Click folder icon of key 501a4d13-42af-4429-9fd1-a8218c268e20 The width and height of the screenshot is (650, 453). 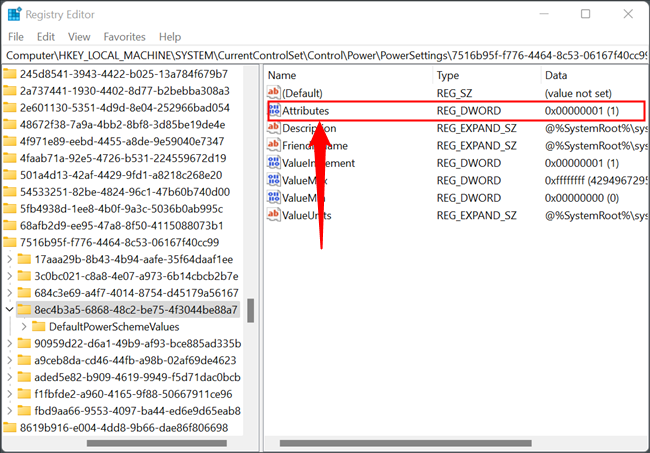tap(10, 175)
